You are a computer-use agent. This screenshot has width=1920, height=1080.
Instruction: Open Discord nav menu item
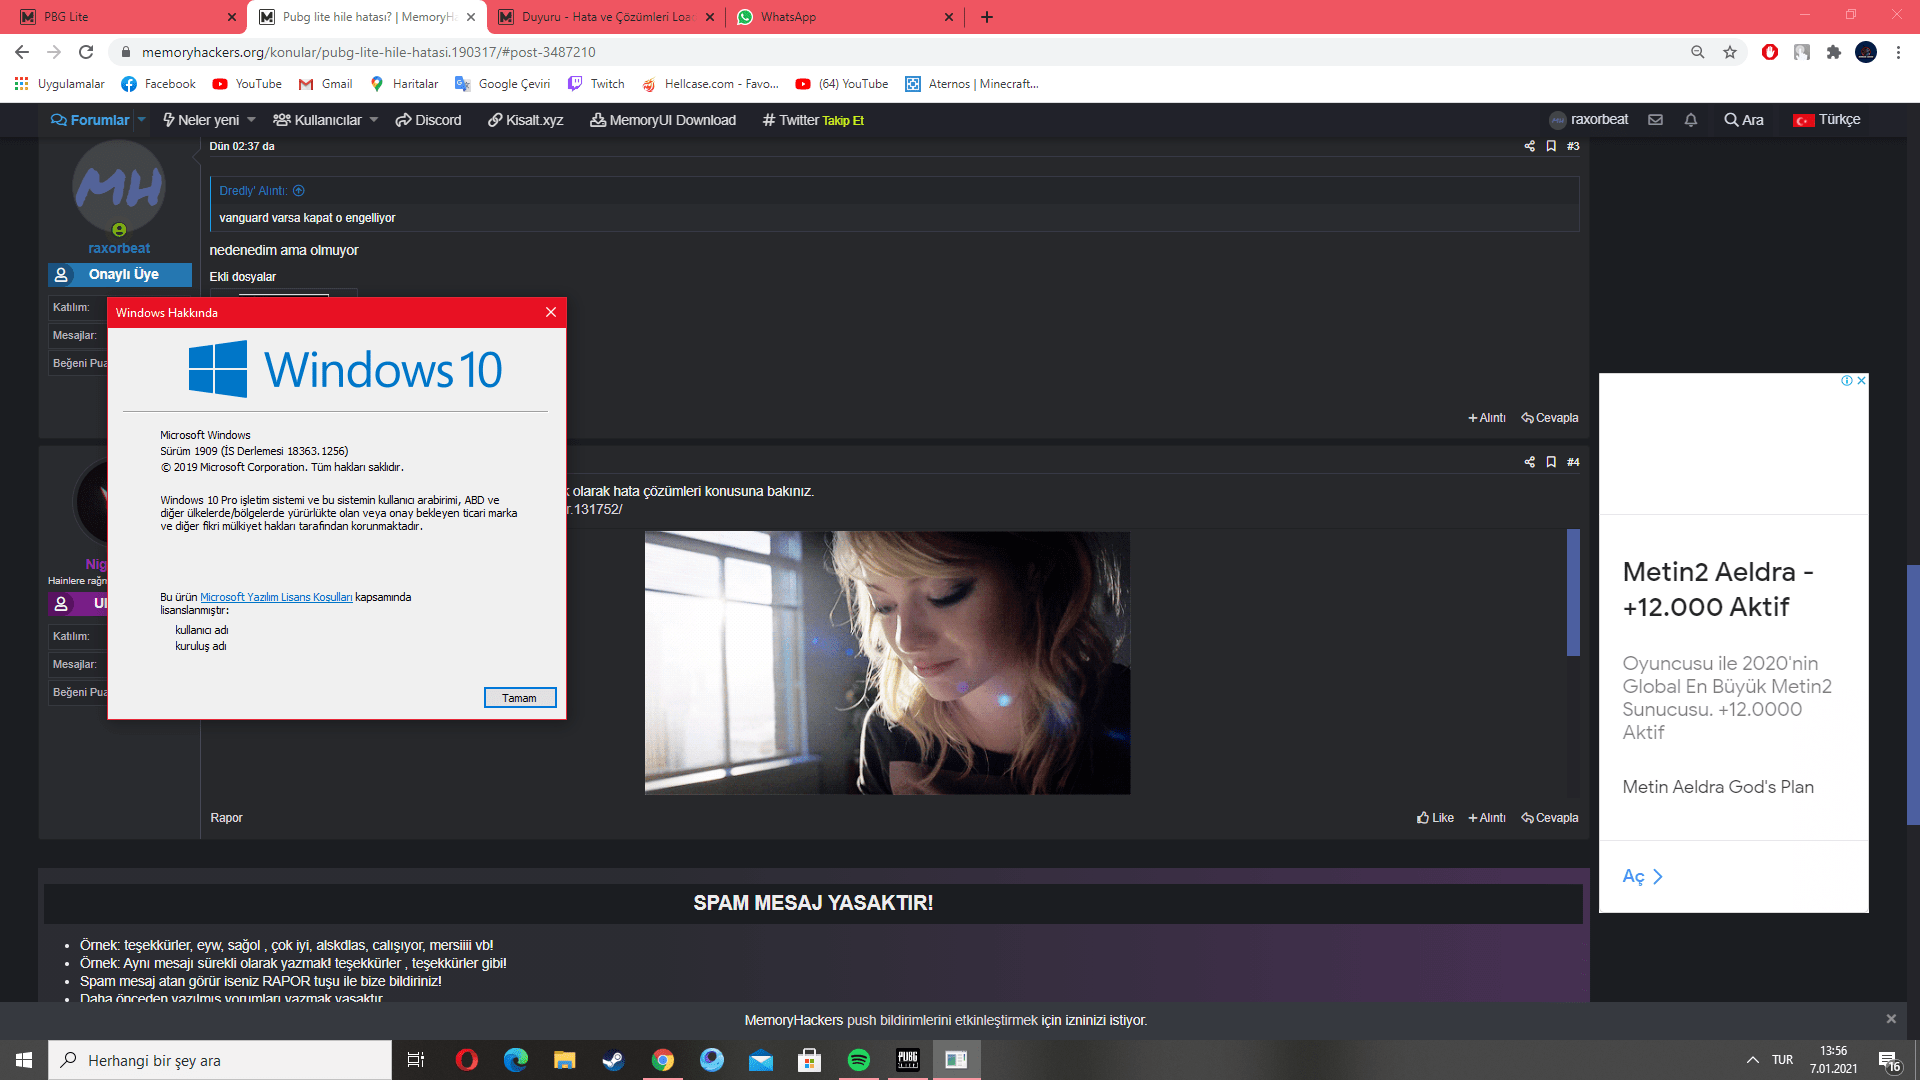tap(428, 120)
